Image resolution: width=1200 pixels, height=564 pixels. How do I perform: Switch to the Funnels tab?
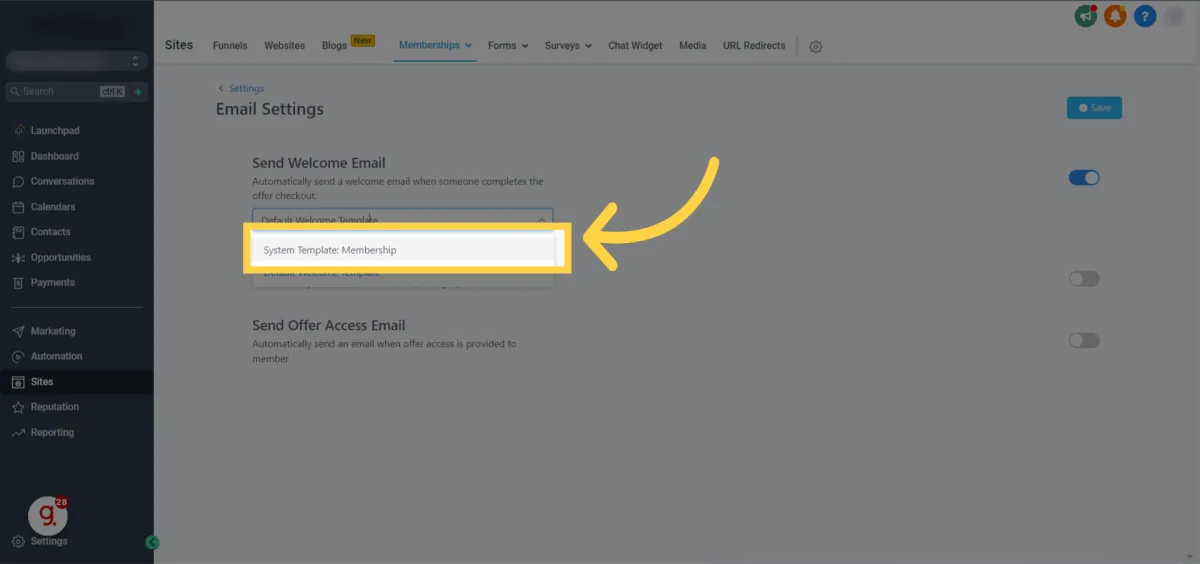click(x=230, y=46)
